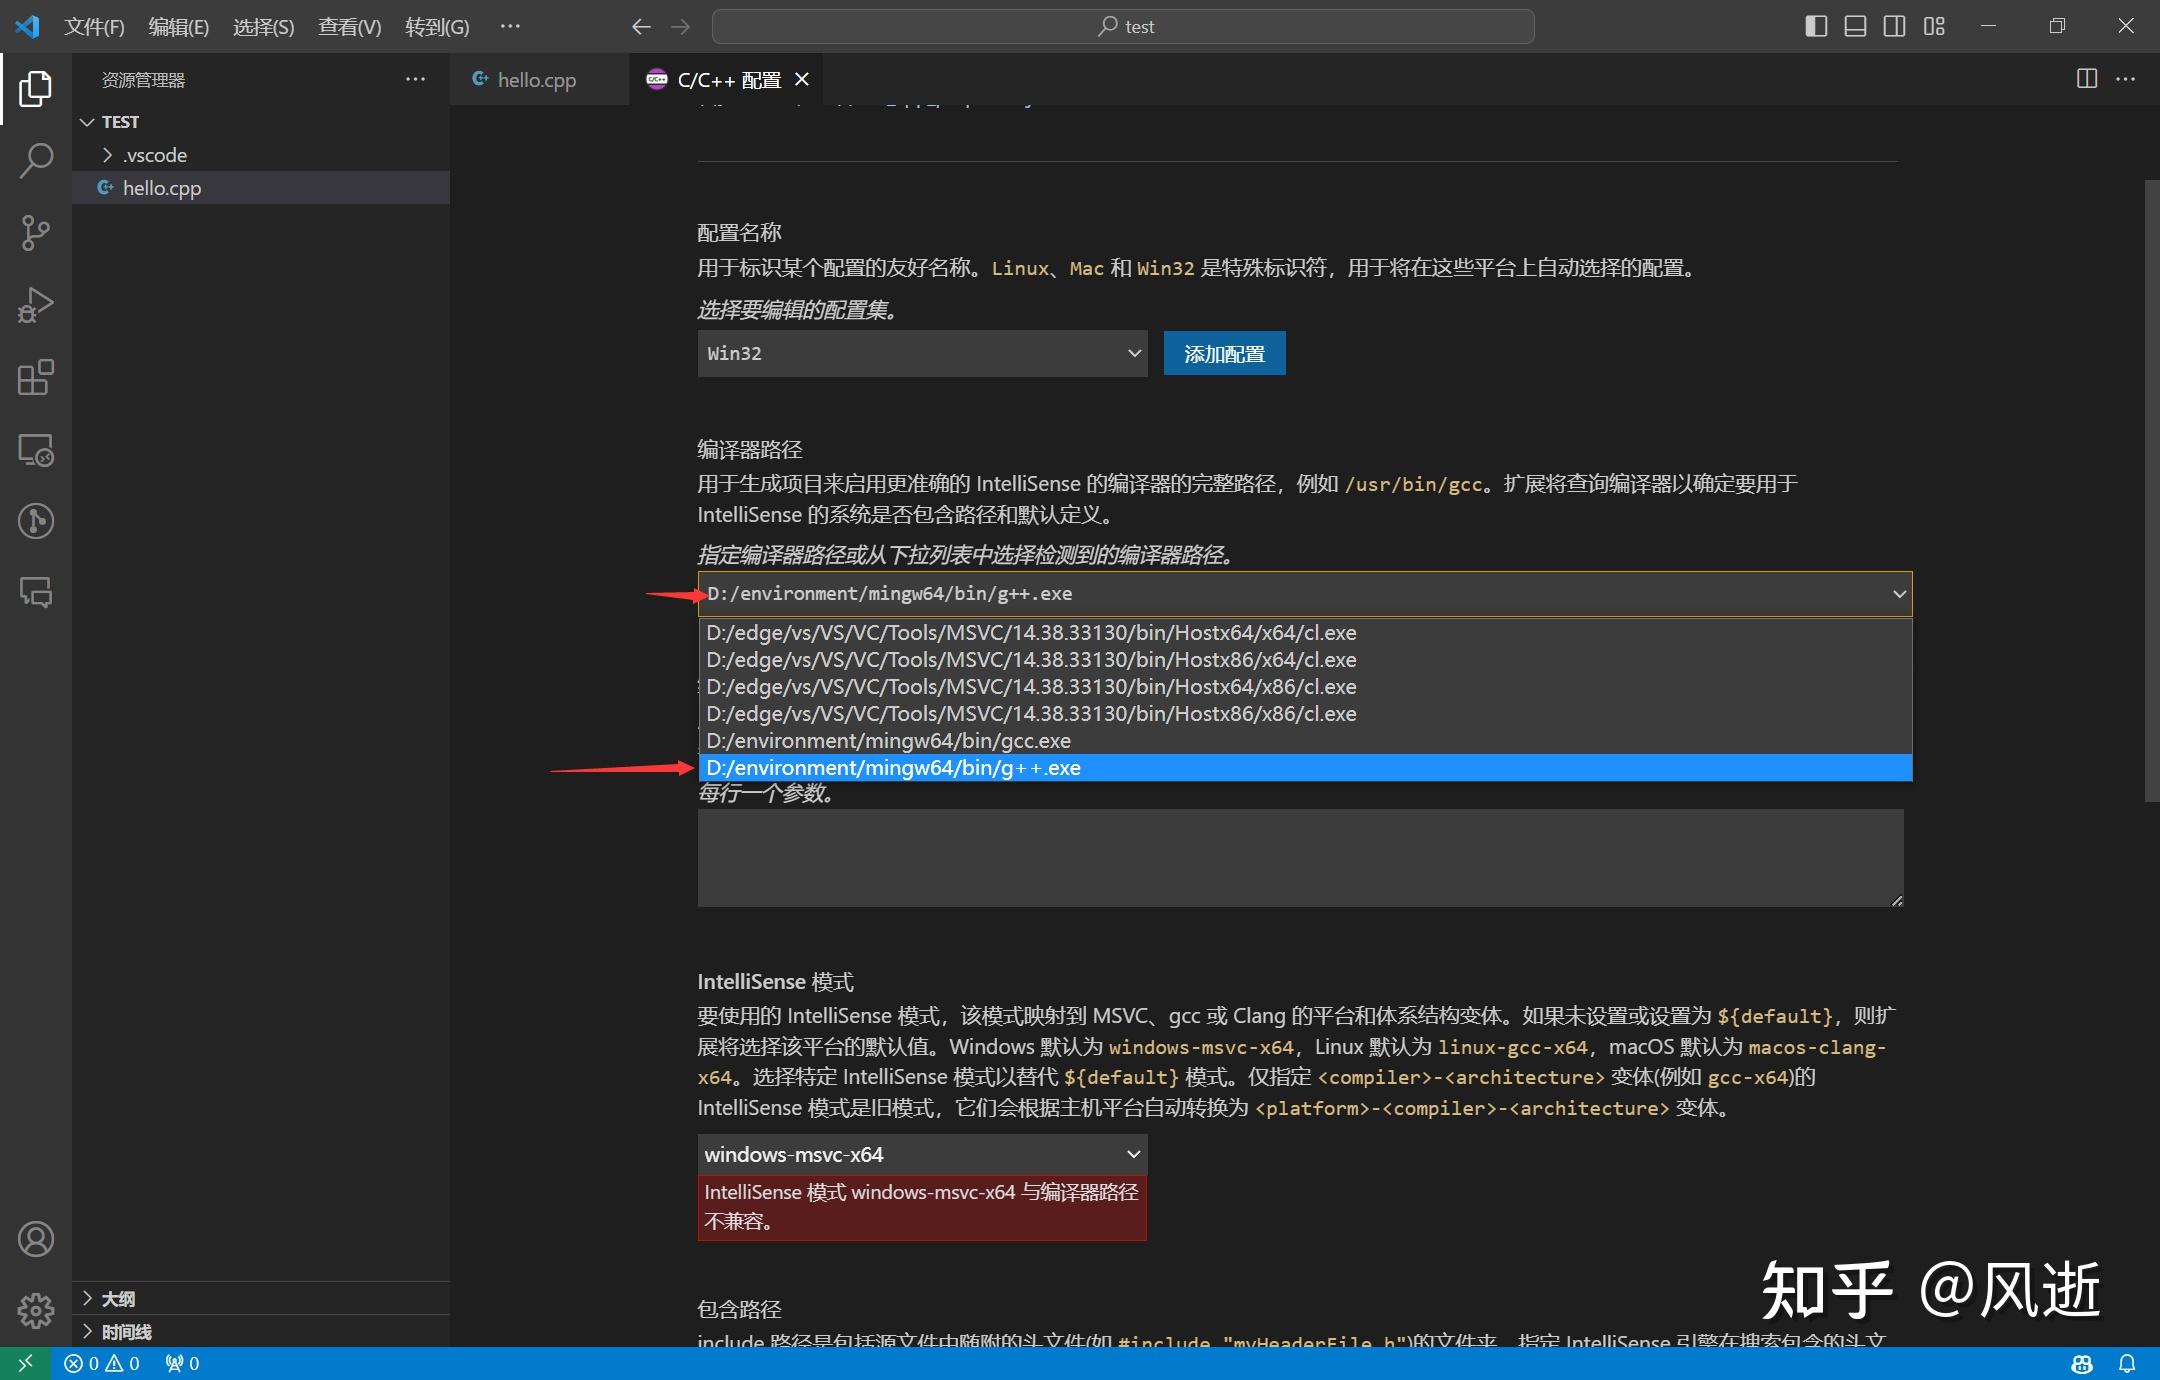Open the Source Control view
Screen dimensions: 2160x1380
click(x=36, y=233)
